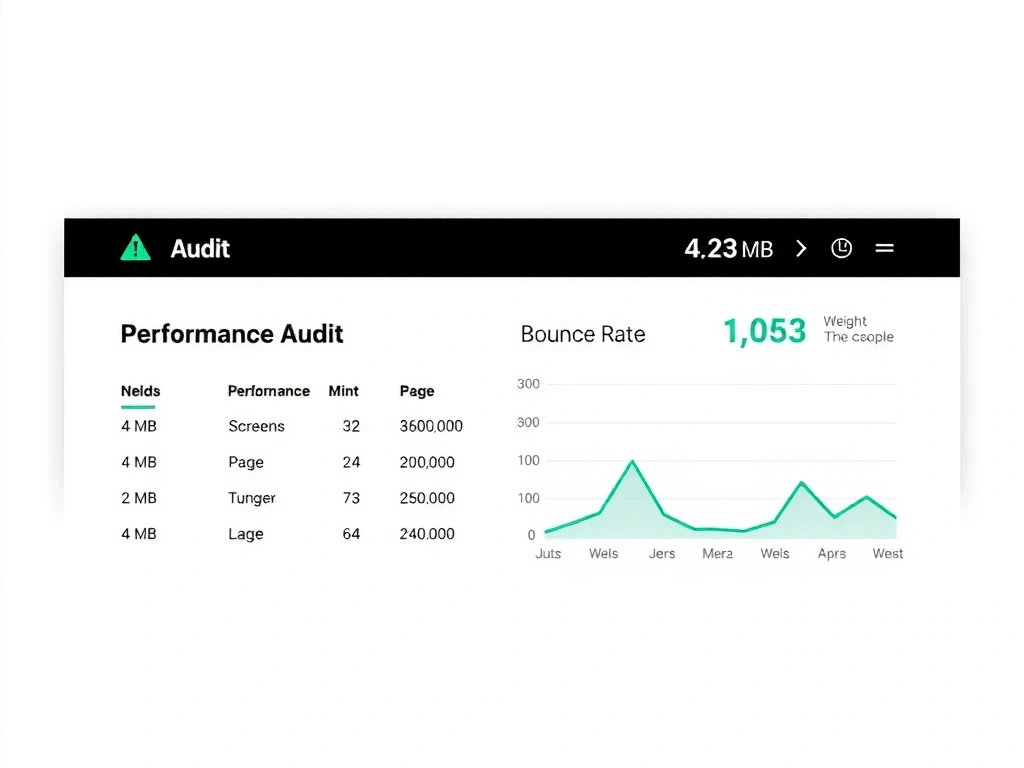The height and width of the screenshot is (768, 1024).
Task: Select the Tunger table row
Action: 251,498
